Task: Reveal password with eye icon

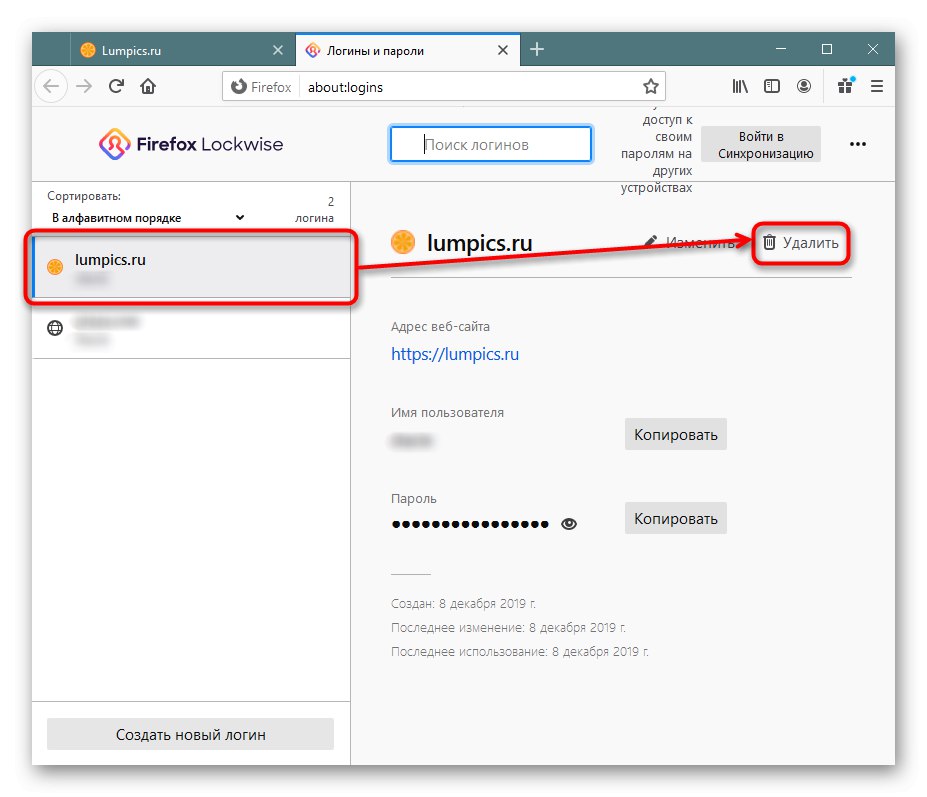Action: point(569,524)
